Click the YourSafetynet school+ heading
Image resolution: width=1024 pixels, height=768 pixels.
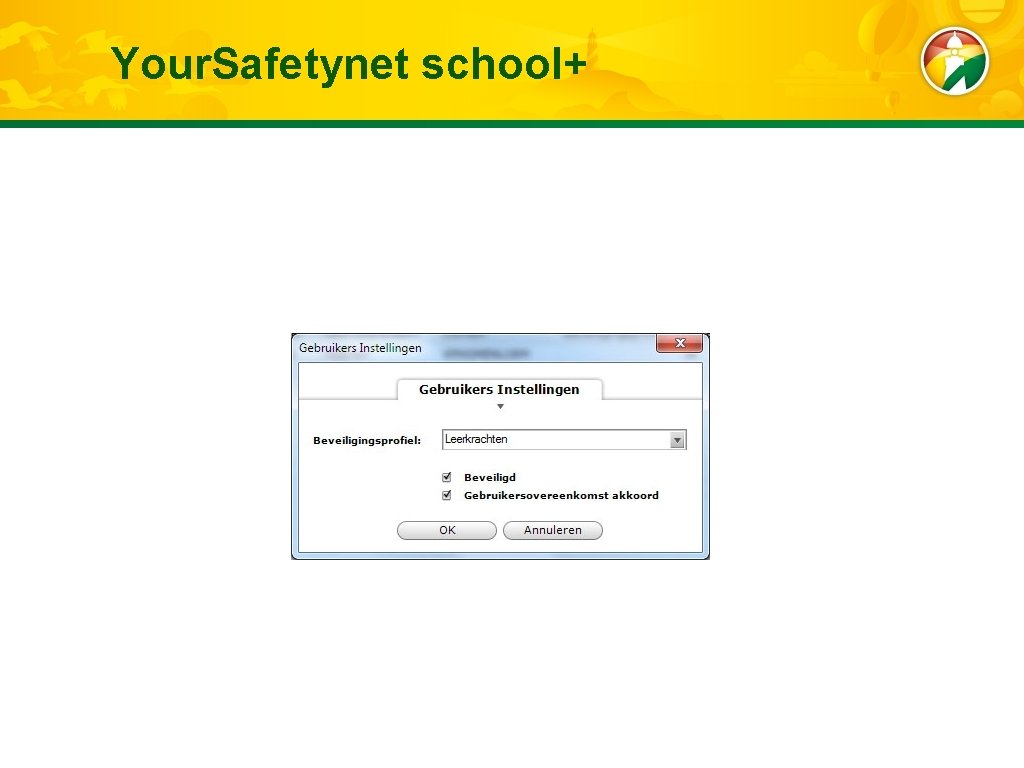pos(349,64)
